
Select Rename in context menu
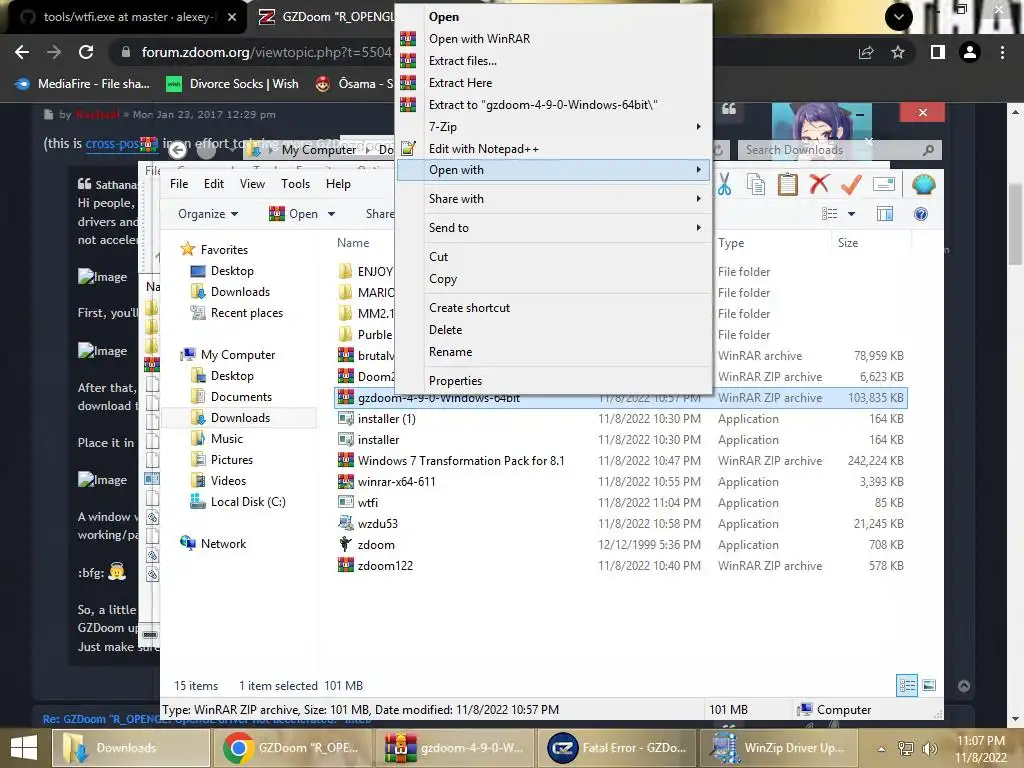click(x=552, y=351)
